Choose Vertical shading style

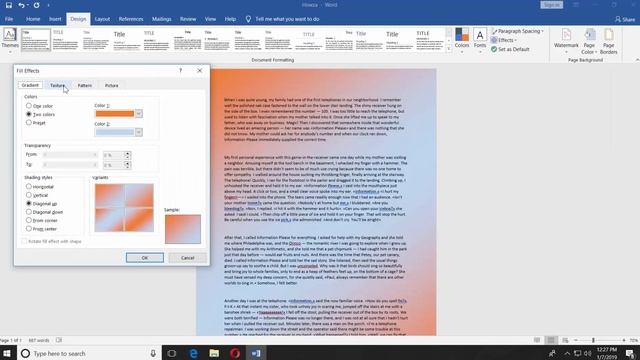pos(29,195)
